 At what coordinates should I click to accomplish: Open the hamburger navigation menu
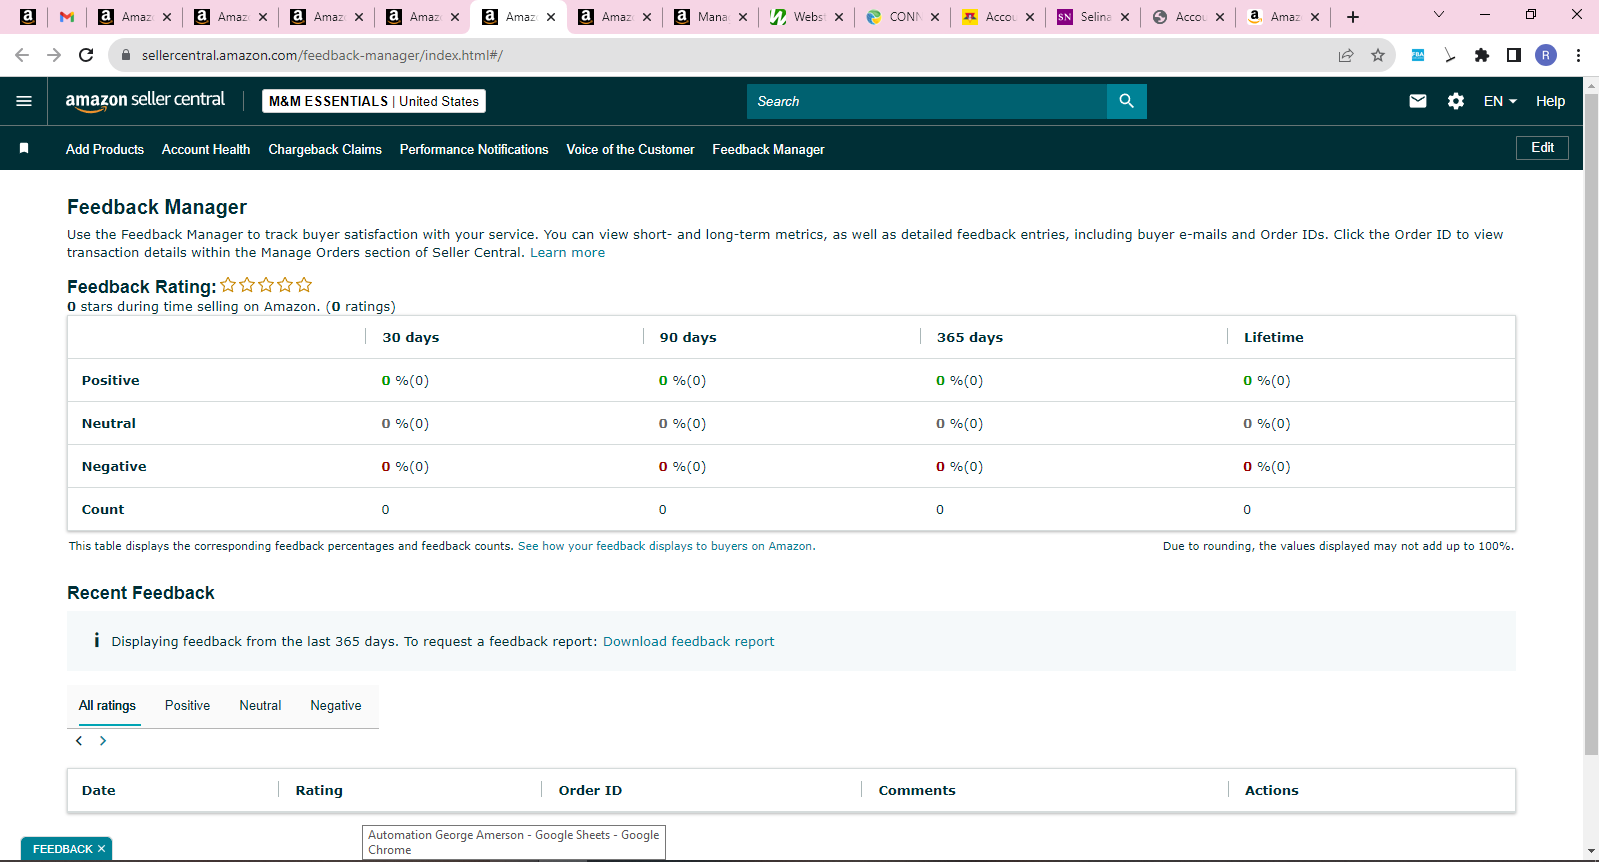[24, 101]
